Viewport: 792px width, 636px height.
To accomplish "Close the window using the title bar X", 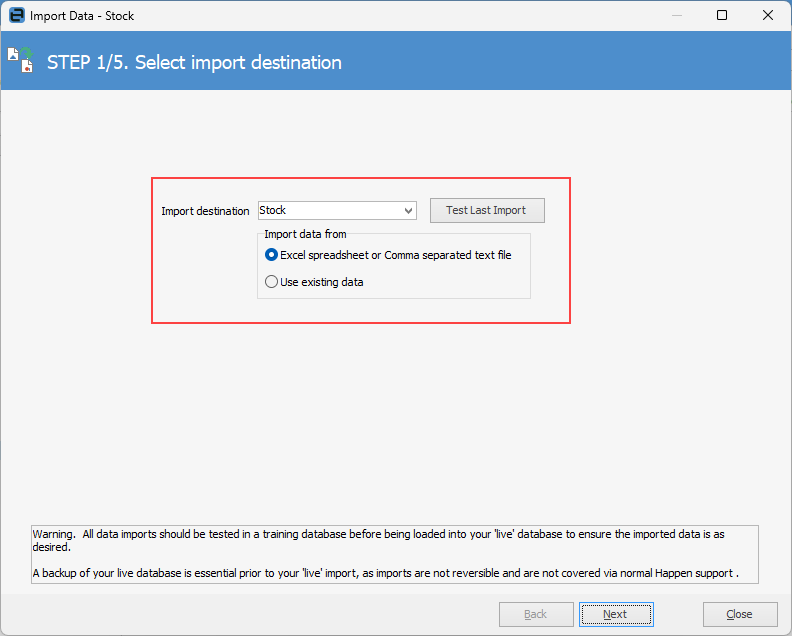I will pos(767,16).
